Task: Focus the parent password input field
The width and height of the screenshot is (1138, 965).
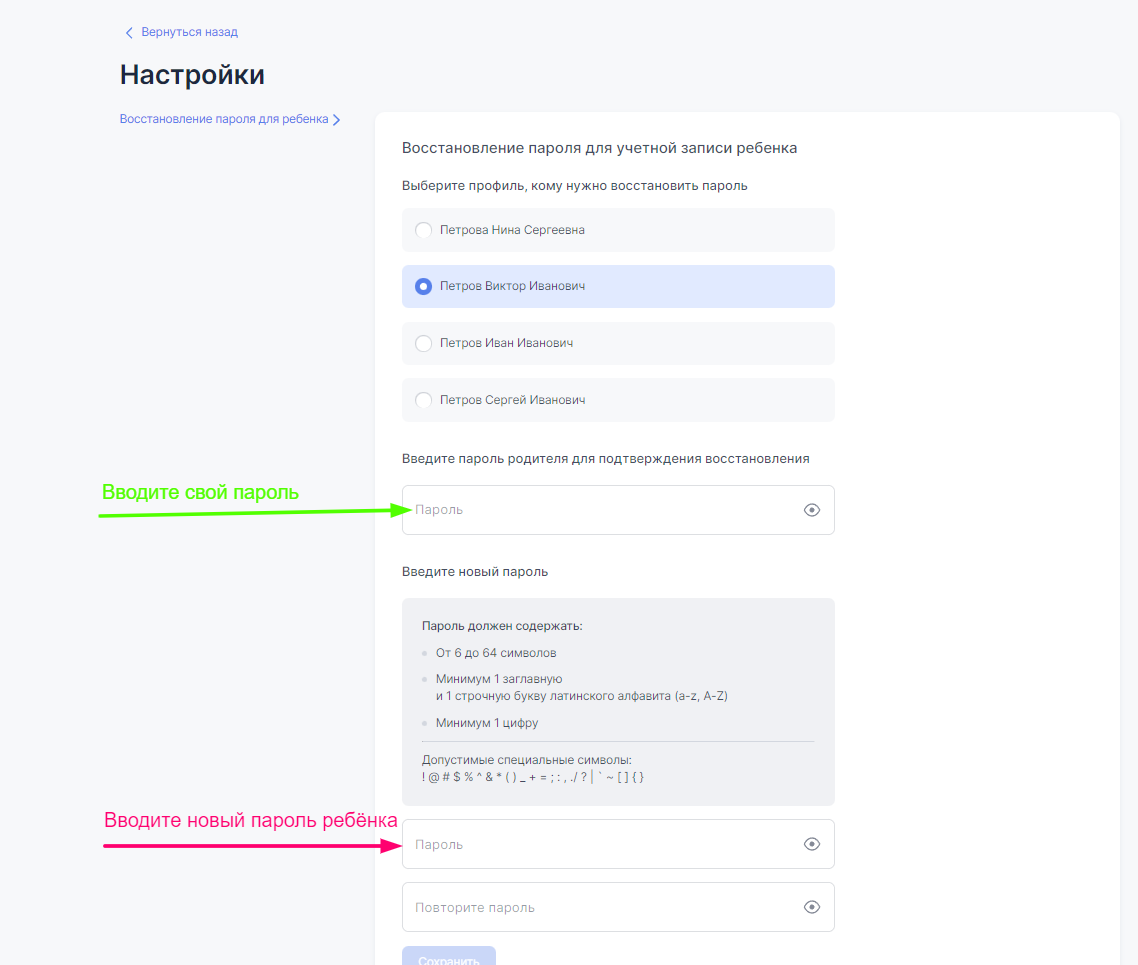Action: point(600,510)
